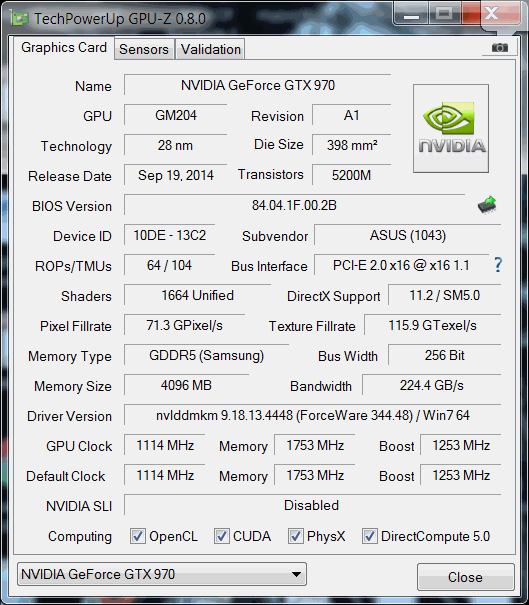
Task: Click the Technology field 28 nm
Action: (176, 145)
